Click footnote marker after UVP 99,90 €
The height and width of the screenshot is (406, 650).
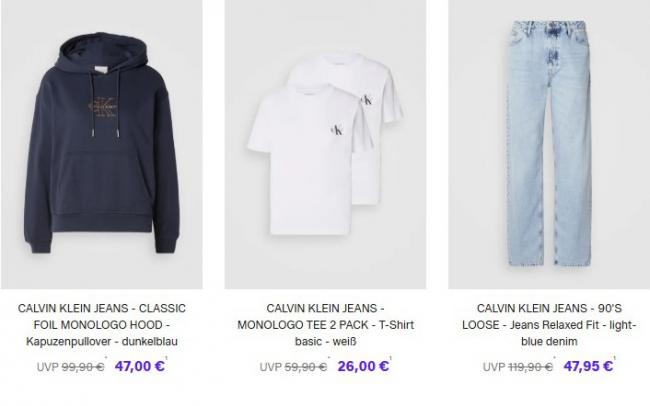(106, 357)
